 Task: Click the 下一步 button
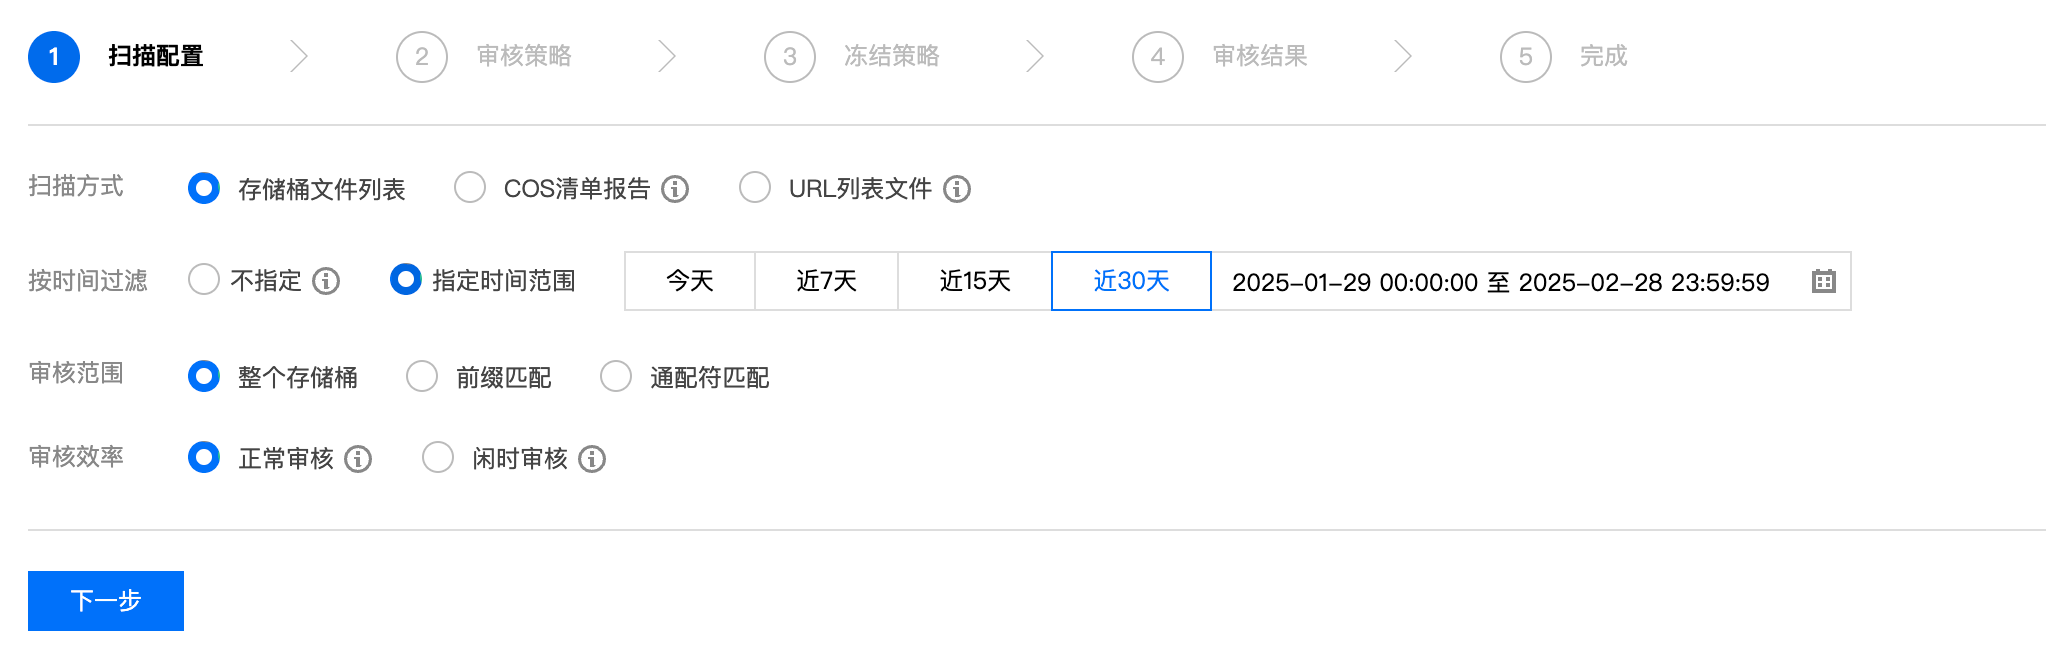(x=106, y=601)
